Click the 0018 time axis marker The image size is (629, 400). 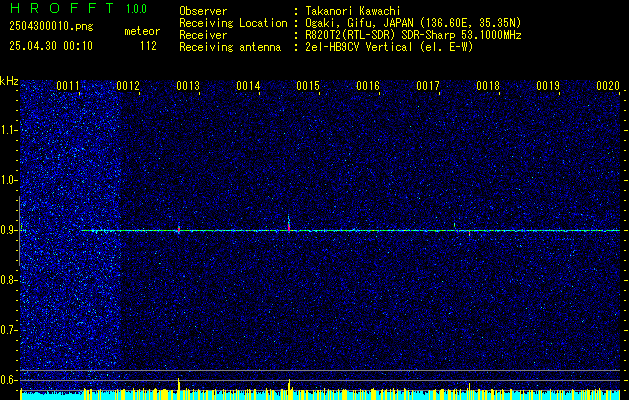tap(488, 86)
